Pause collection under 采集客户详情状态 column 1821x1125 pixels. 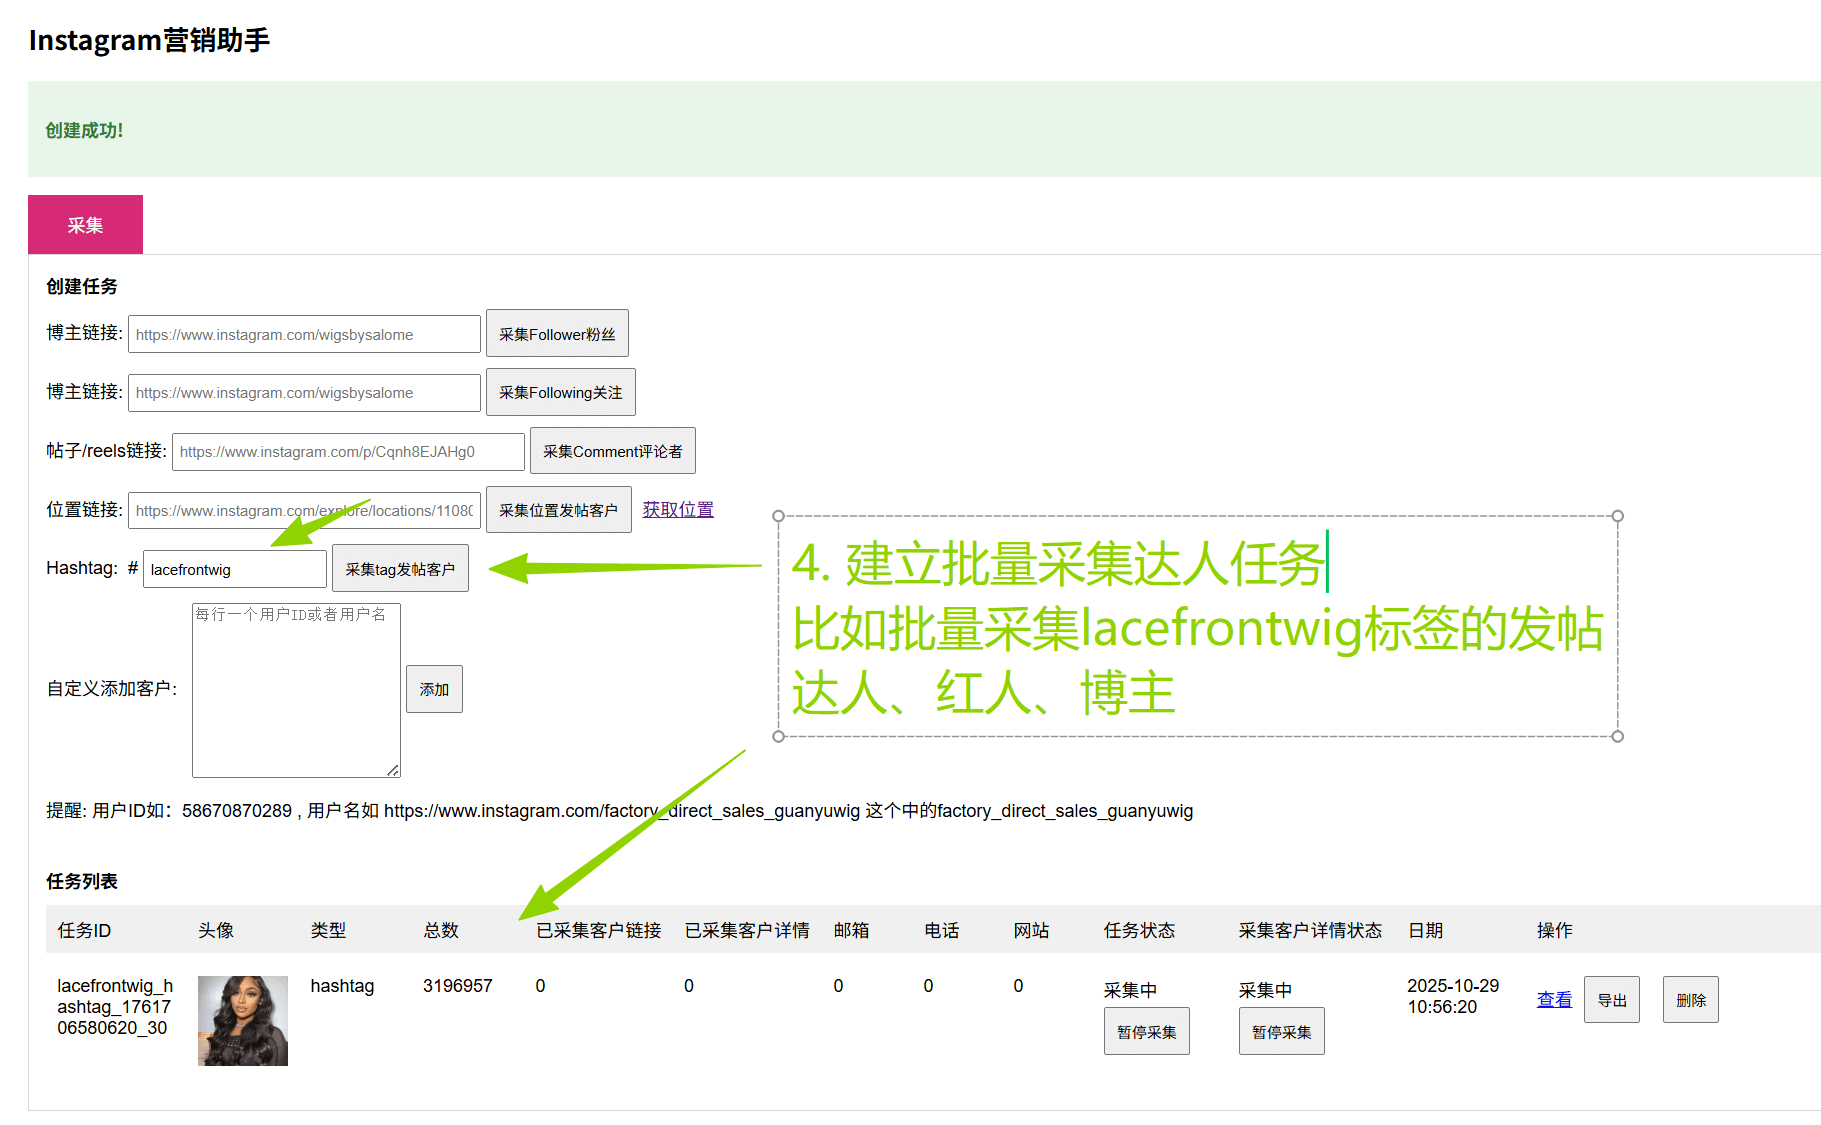click(x=1281, y=1032)
